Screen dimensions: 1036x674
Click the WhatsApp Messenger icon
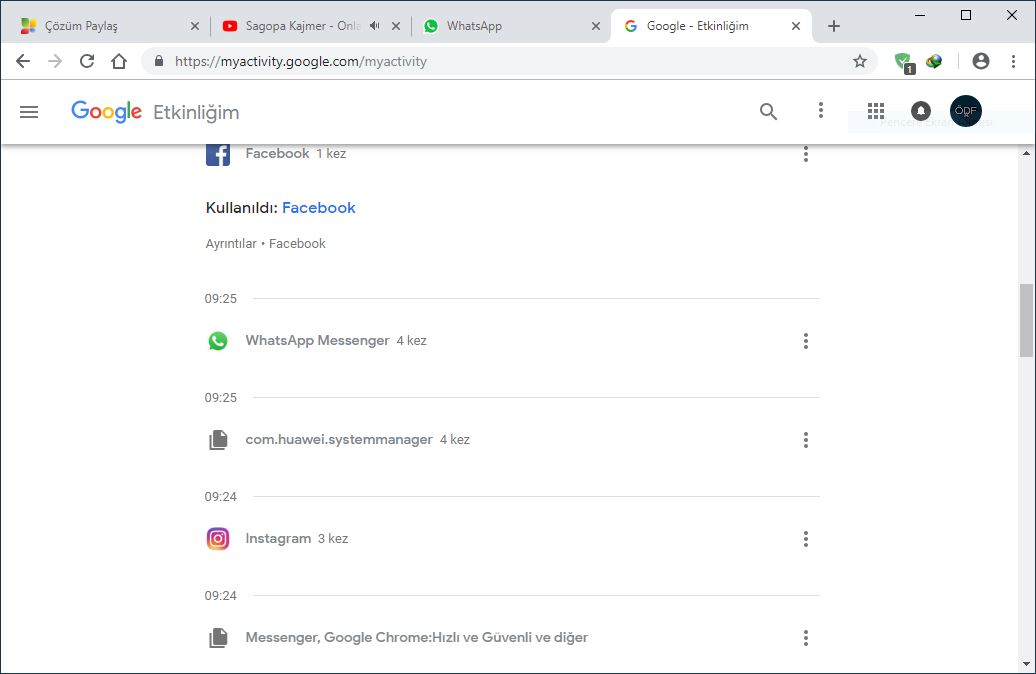218,341
